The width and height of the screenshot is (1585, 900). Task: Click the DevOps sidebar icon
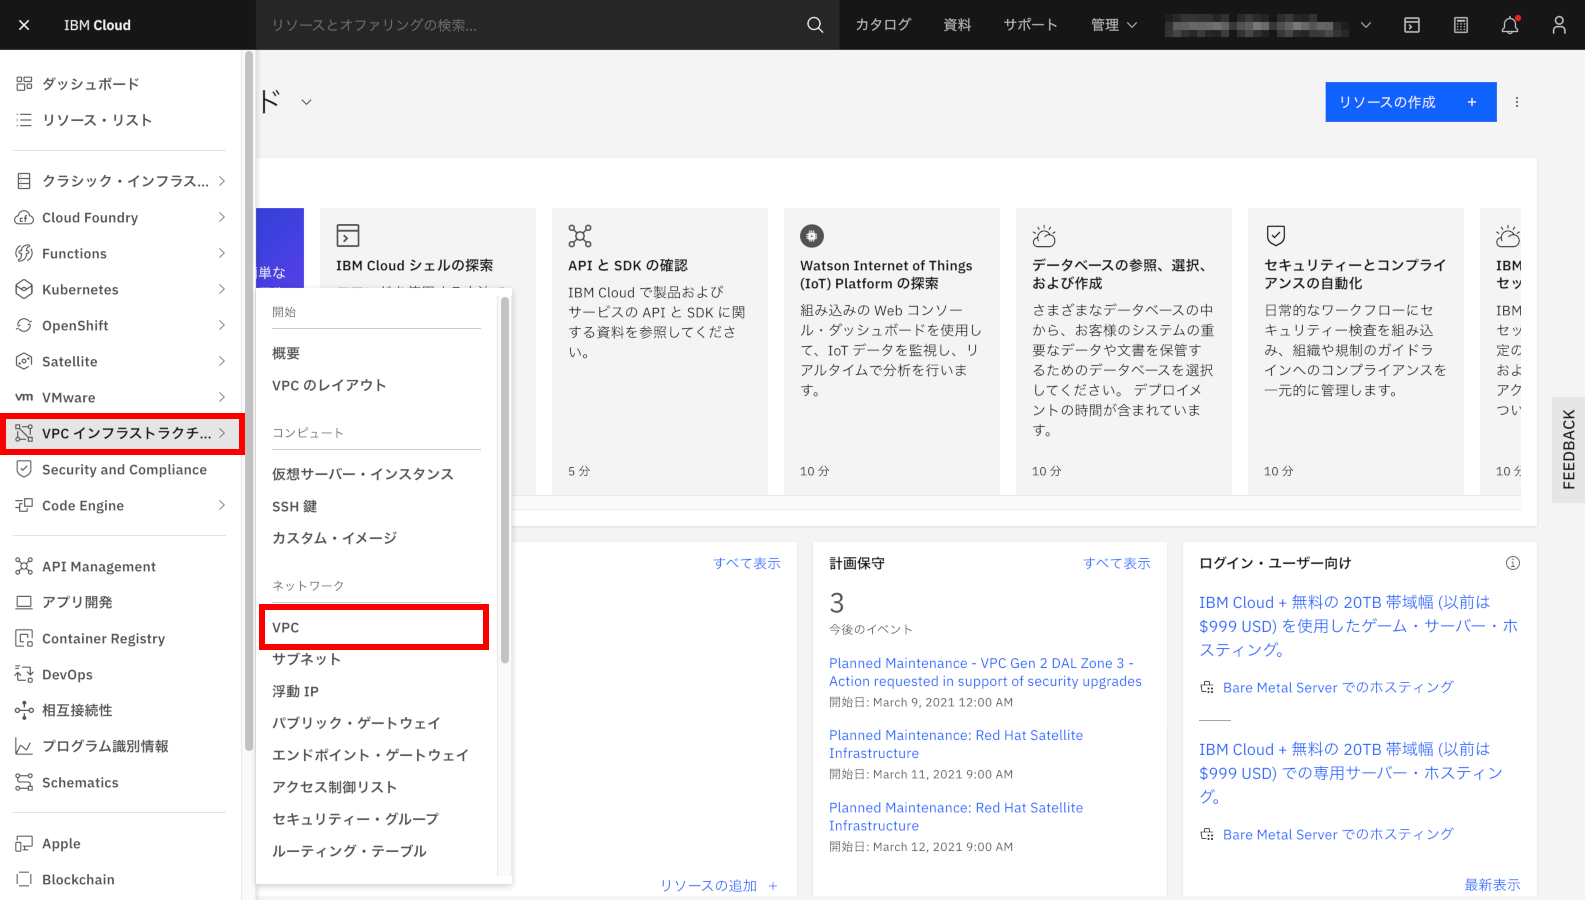[x=24, y=674]
